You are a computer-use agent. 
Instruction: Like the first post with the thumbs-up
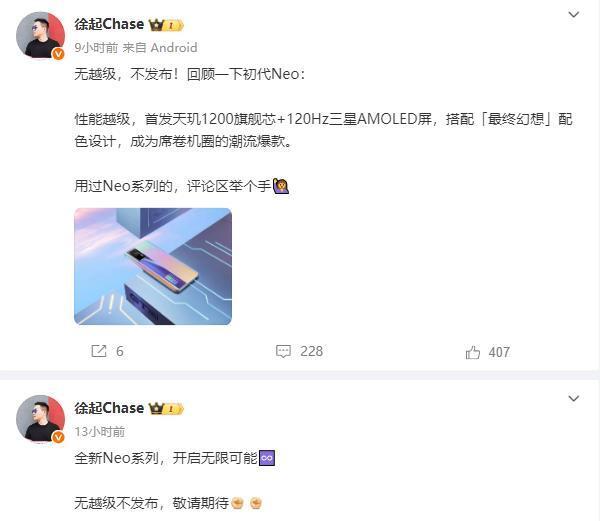pyautogui.click(x=473, y=352)
